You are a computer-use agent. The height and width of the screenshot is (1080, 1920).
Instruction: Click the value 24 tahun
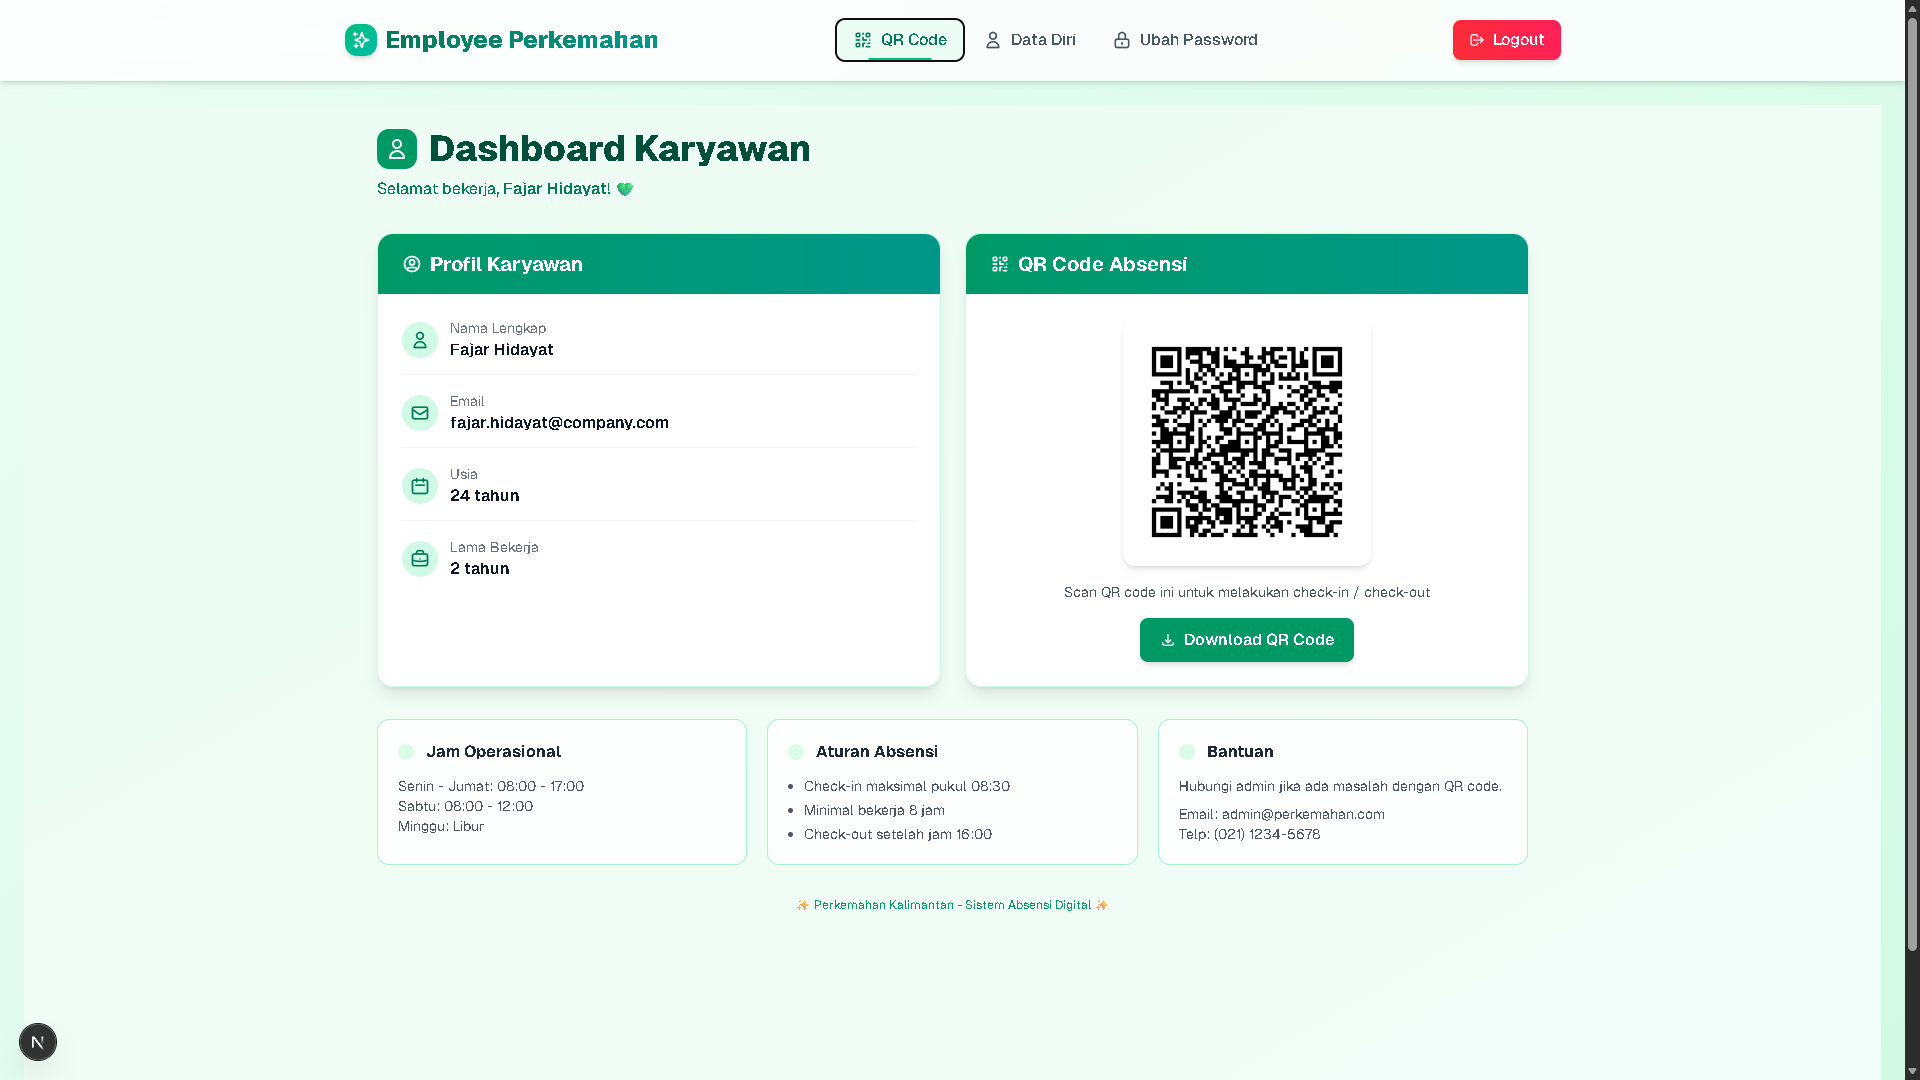(485, 496)
